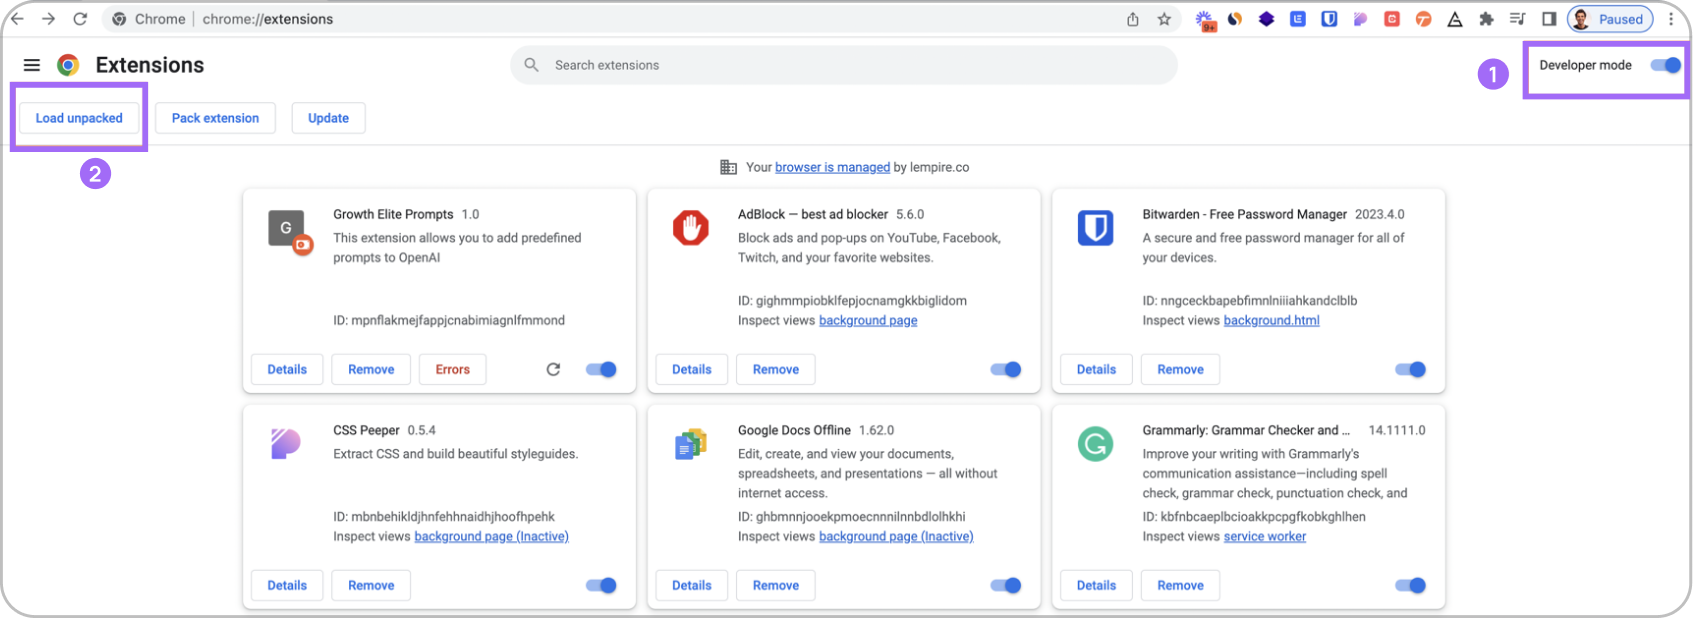Click the browser forward arrow
This screenshot has height=618, width=1693.
pos(48,19)
